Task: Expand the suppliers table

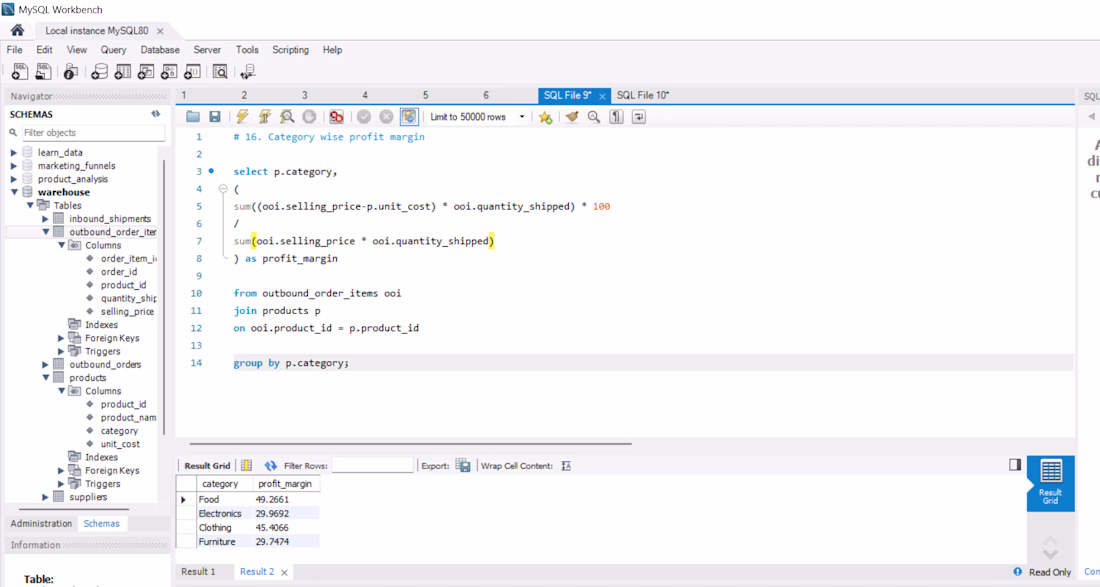Action: click(x=46, y=497)
